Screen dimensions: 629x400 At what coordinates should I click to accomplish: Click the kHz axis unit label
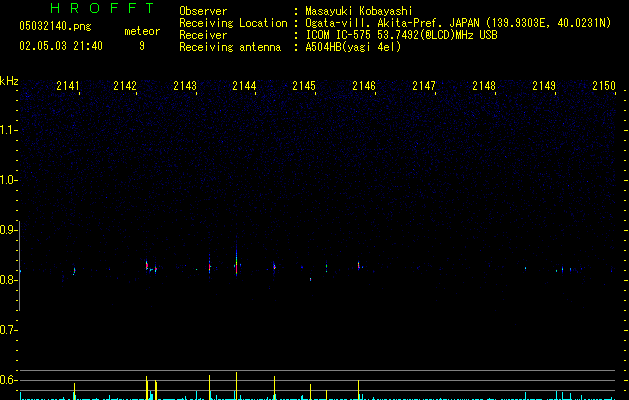pyautogui.click(x=9, y=81)
